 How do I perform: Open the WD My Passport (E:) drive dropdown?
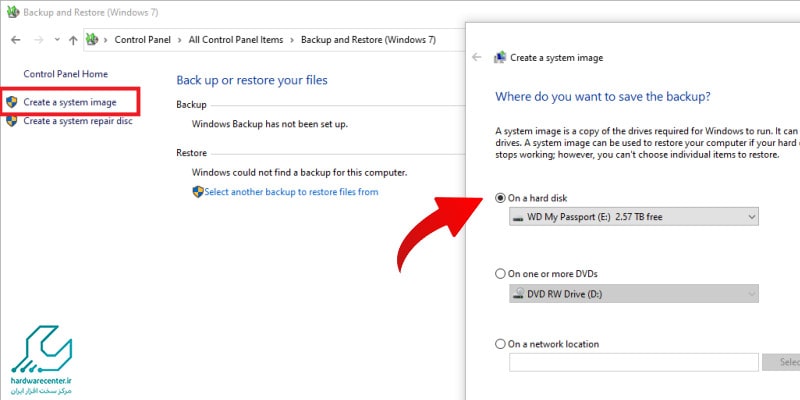pyautogui.click(x=634, y=217)
